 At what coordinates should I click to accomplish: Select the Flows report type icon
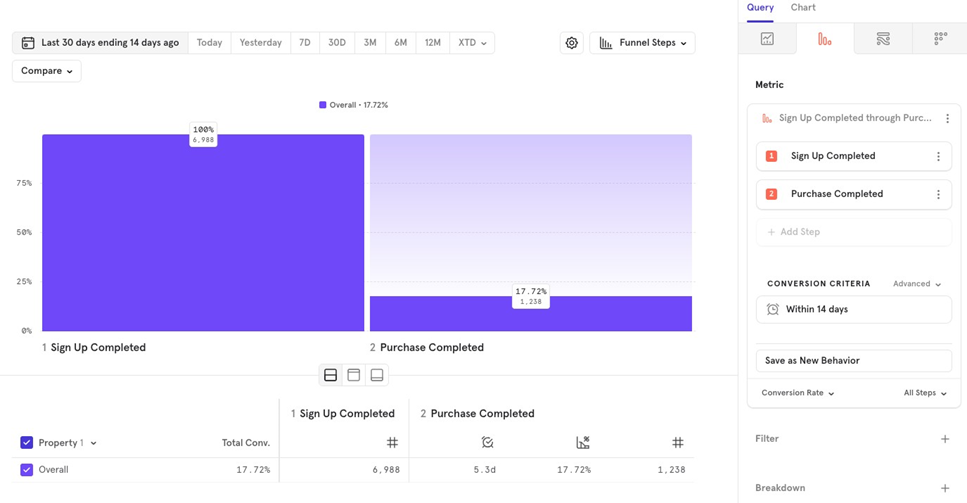pyautogui.click(x=882, y=39)
